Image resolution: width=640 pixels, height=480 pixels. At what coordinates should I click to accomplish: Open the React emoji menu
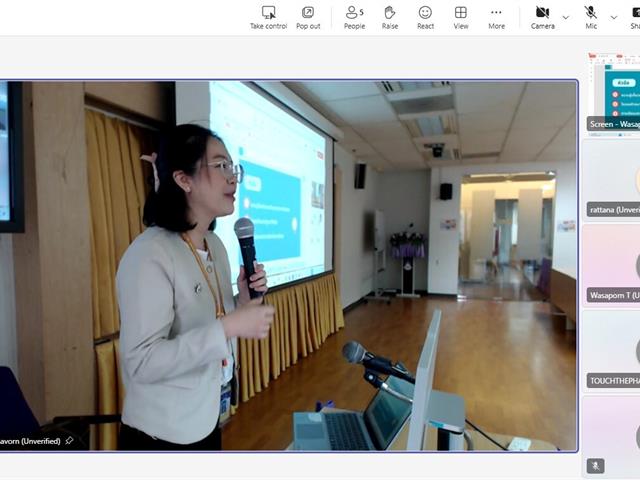(x=425, y=16)
